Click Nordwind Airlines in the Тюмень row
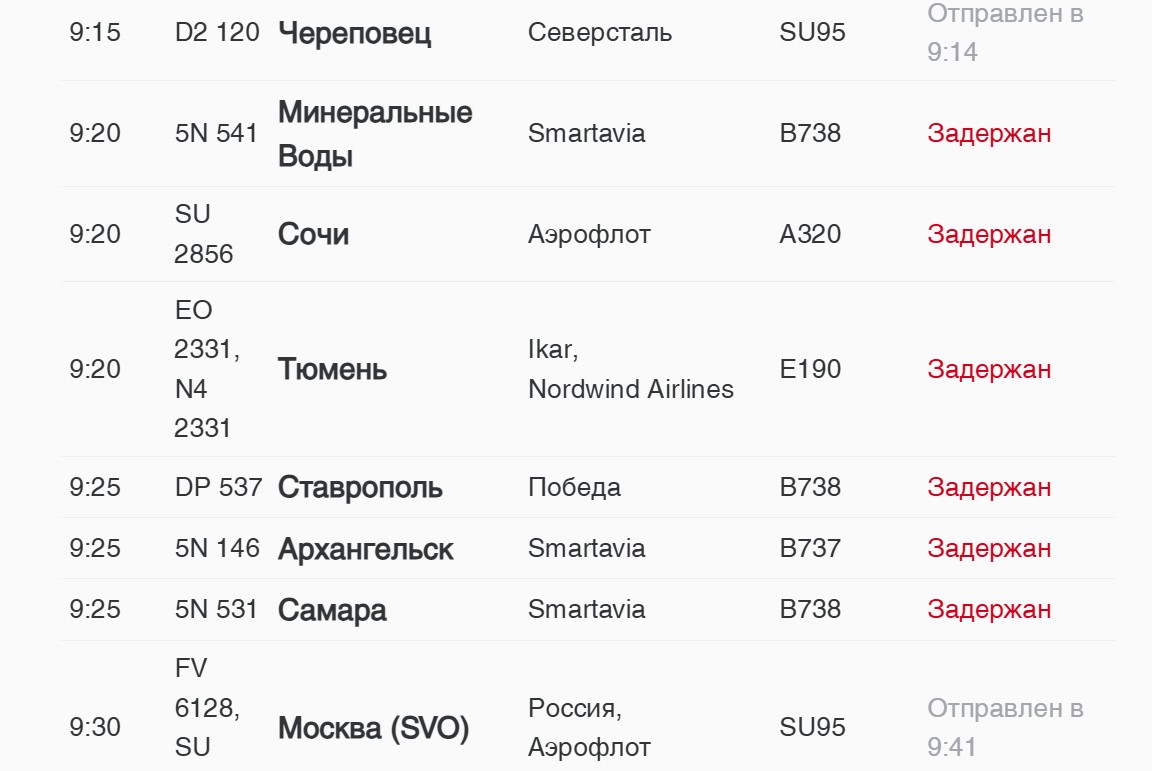This screenshot has width=1152, height=771. 631,389
